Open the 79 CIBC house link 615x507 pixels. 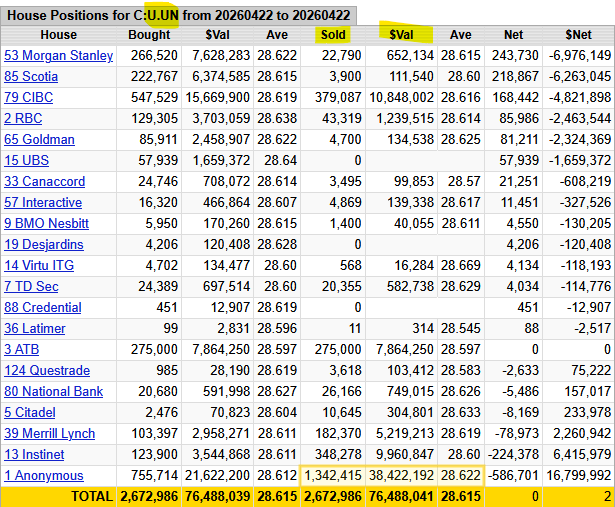(x=28, y=98)
